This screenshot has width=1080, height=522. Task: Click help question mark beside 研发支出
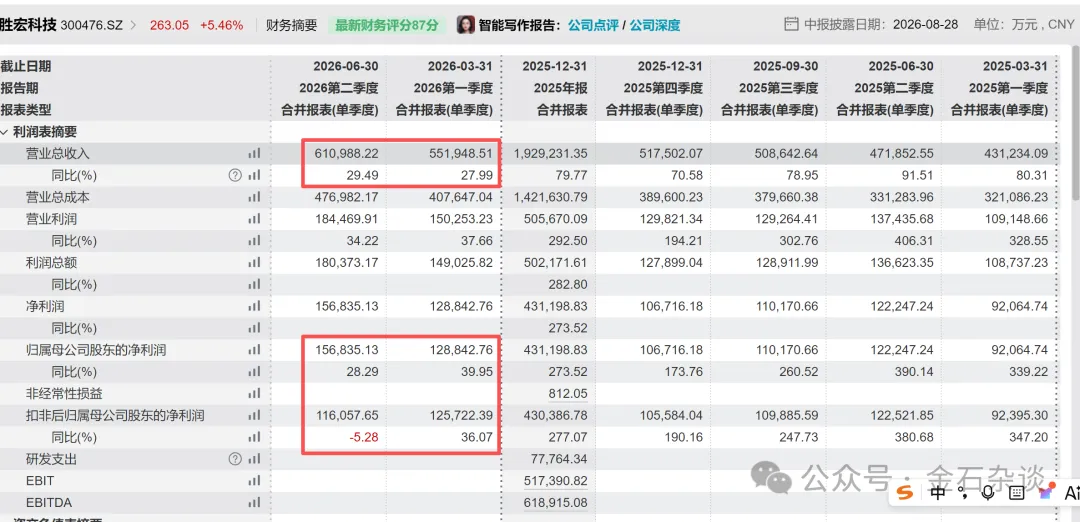click(x=235, y=459)
